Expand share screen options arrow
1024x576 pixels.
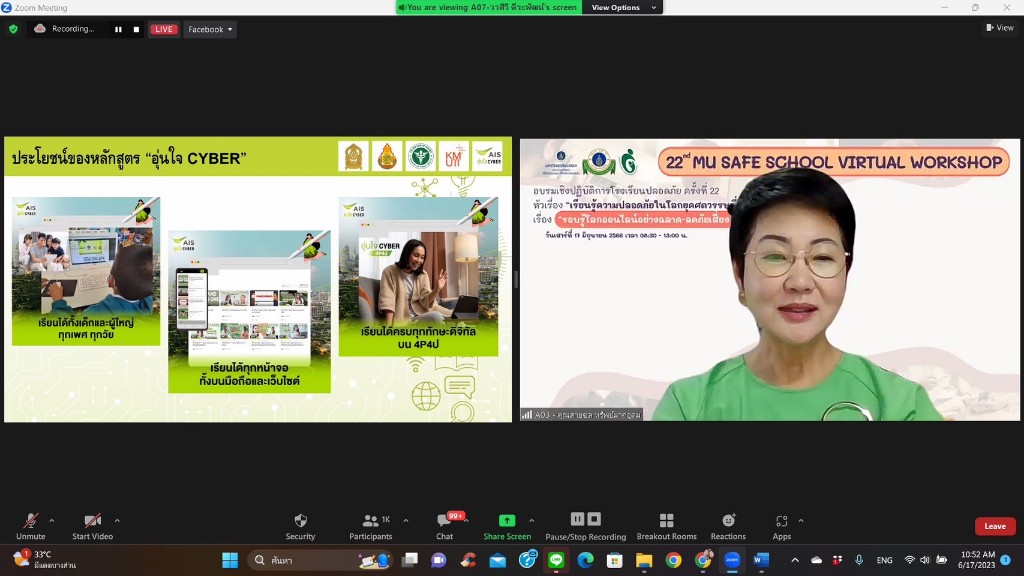click(x=531, y=520)
